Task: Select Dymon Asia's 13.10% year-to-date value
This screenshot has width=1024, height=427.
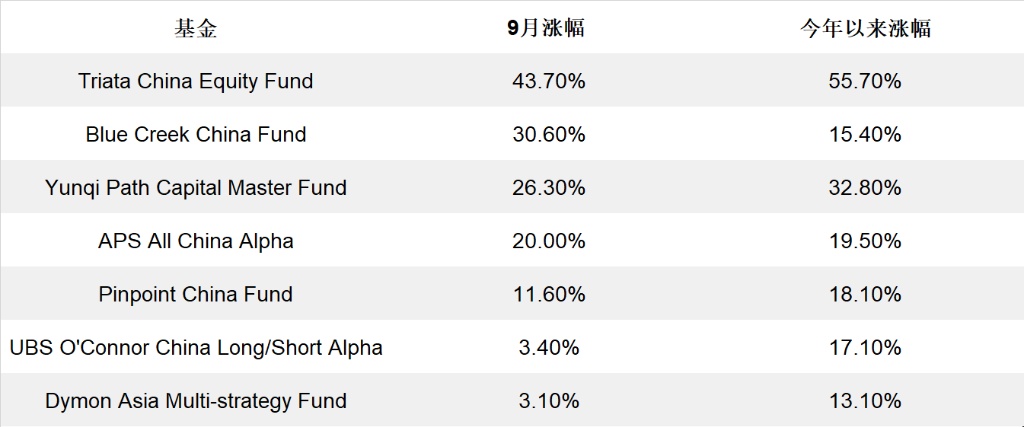Action: coord(865,401)
